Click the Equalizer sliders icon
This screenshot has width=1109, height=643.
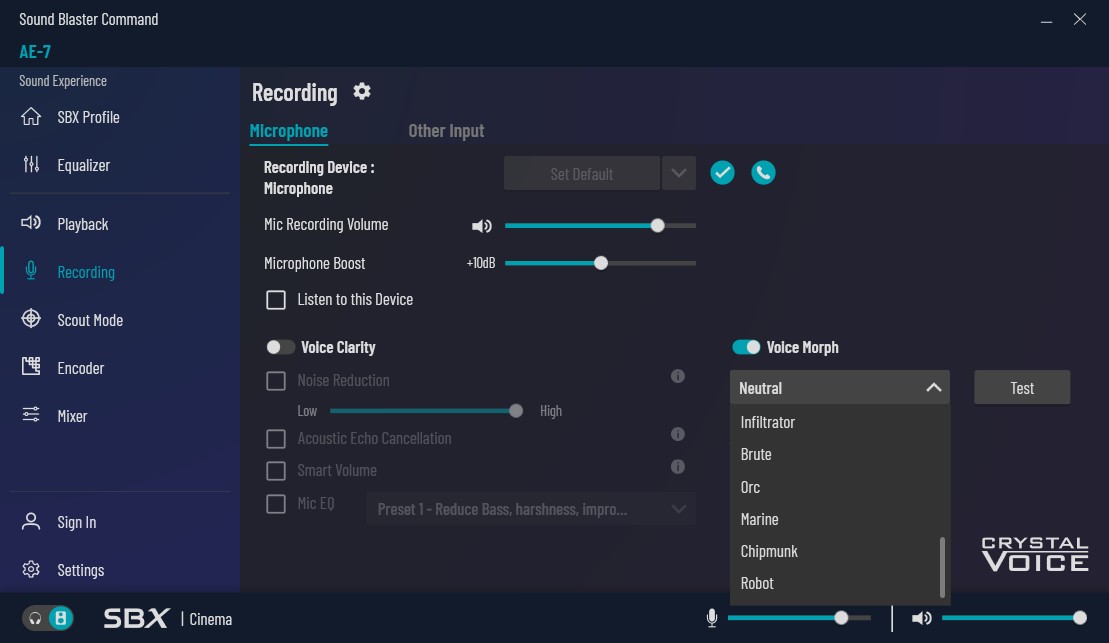pyautogui.click(x=31, y=164)
